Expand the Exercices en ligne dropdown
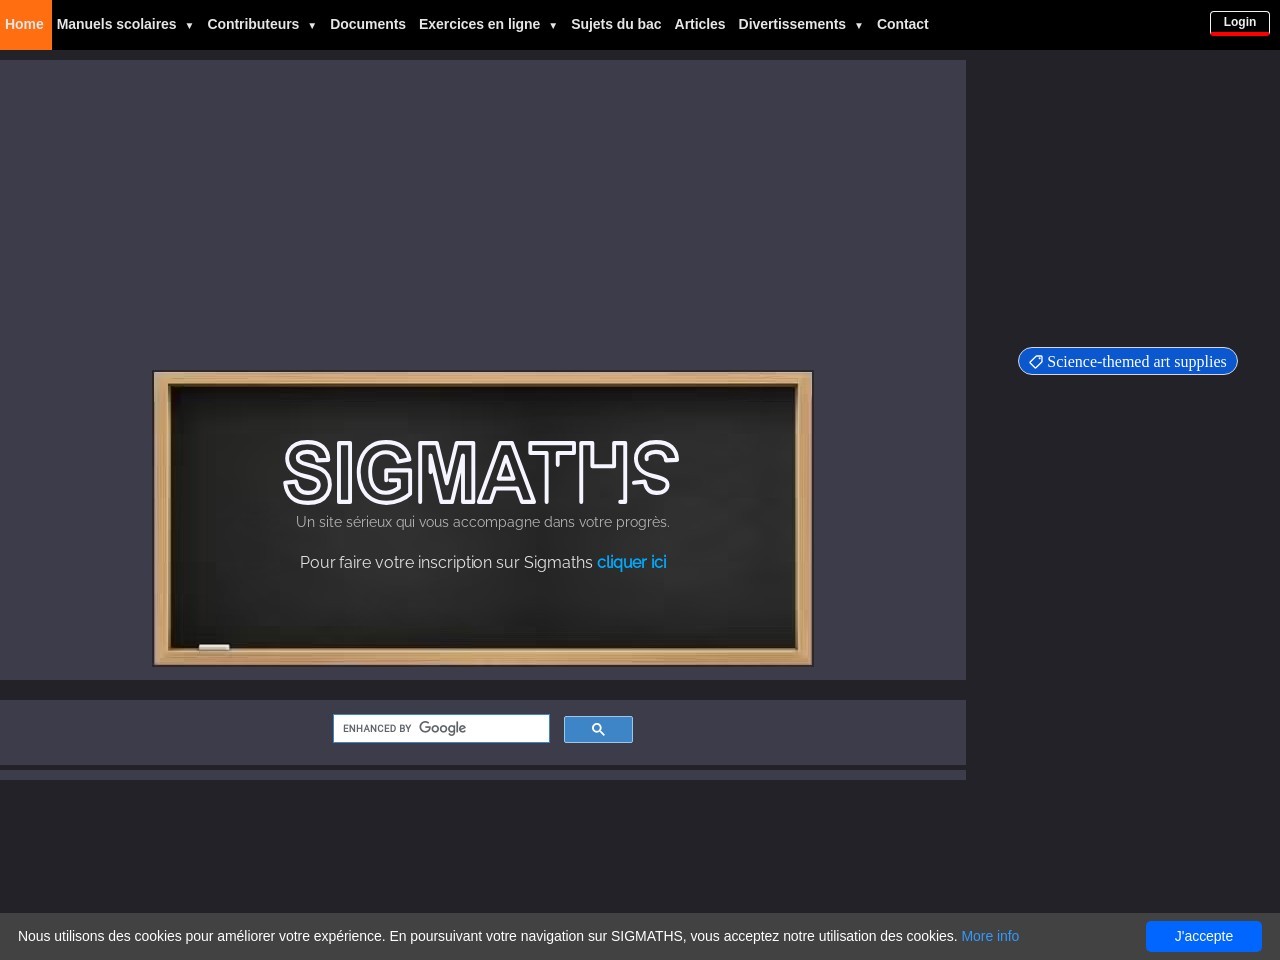 click(488, 24)
